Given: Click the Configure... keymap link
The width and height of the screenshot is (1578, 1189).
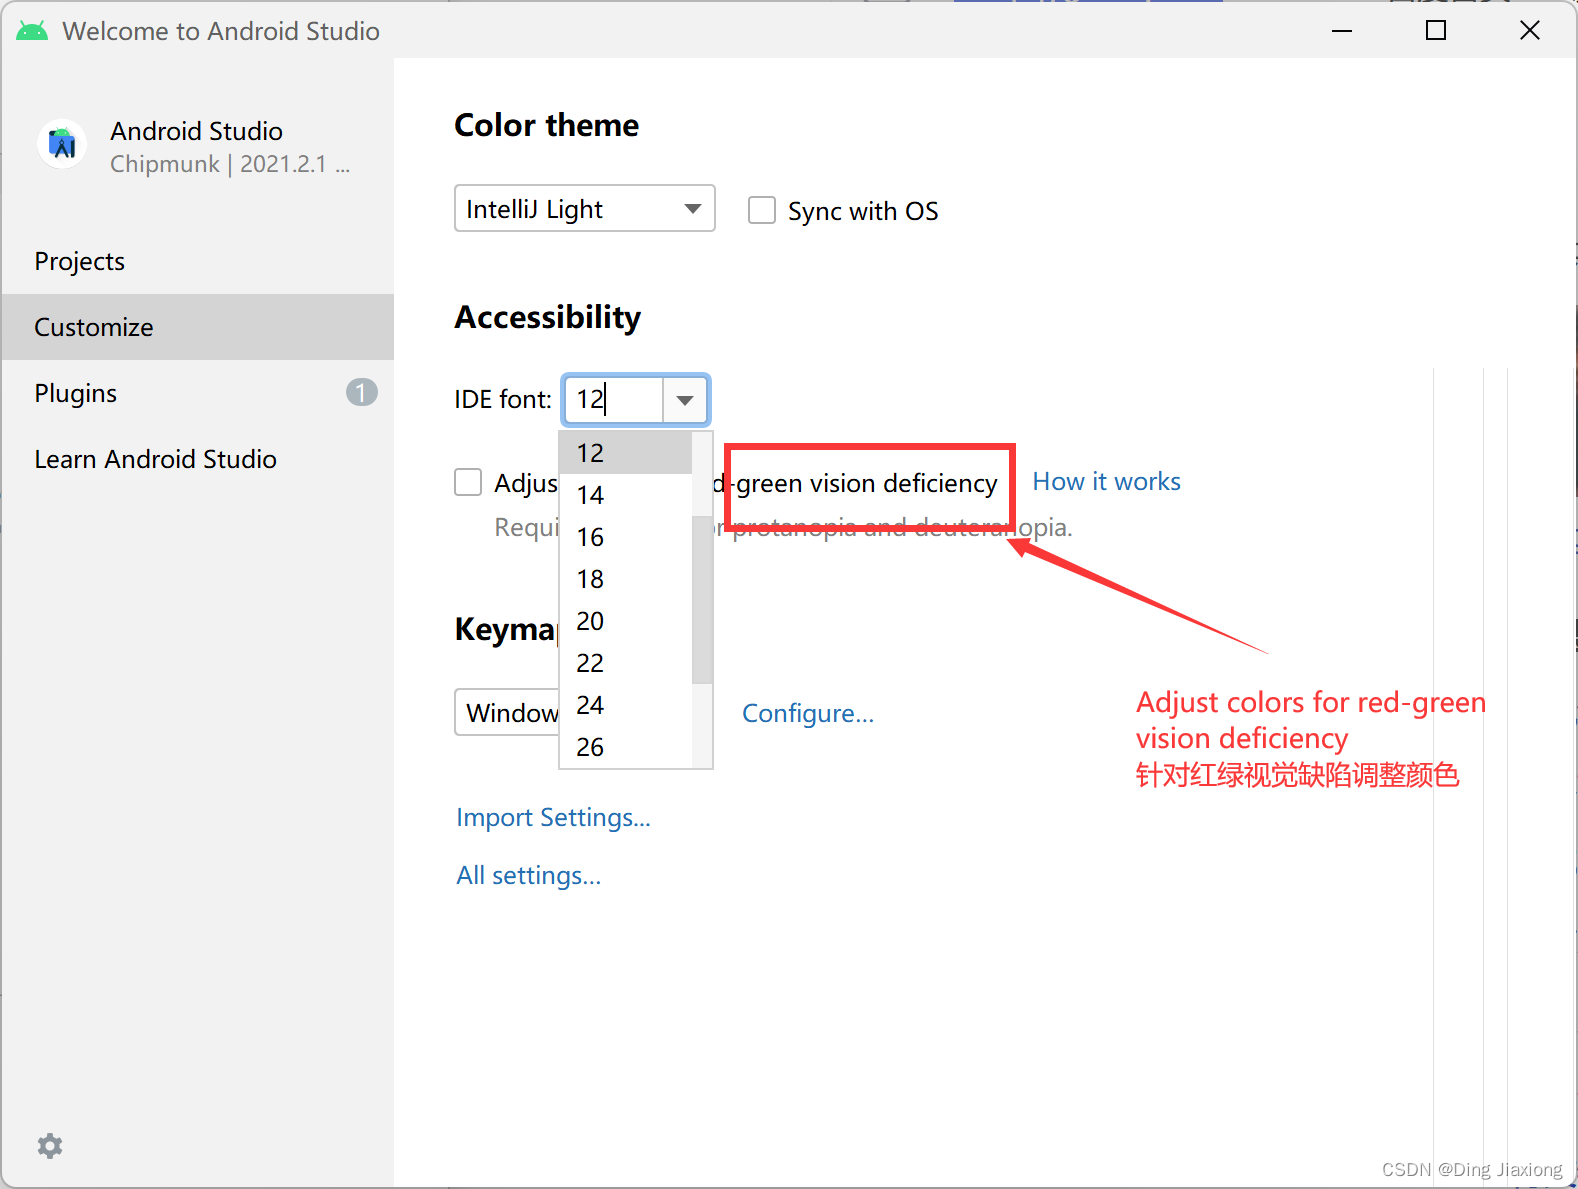Looking at the screenshot, I should [808, 713].
